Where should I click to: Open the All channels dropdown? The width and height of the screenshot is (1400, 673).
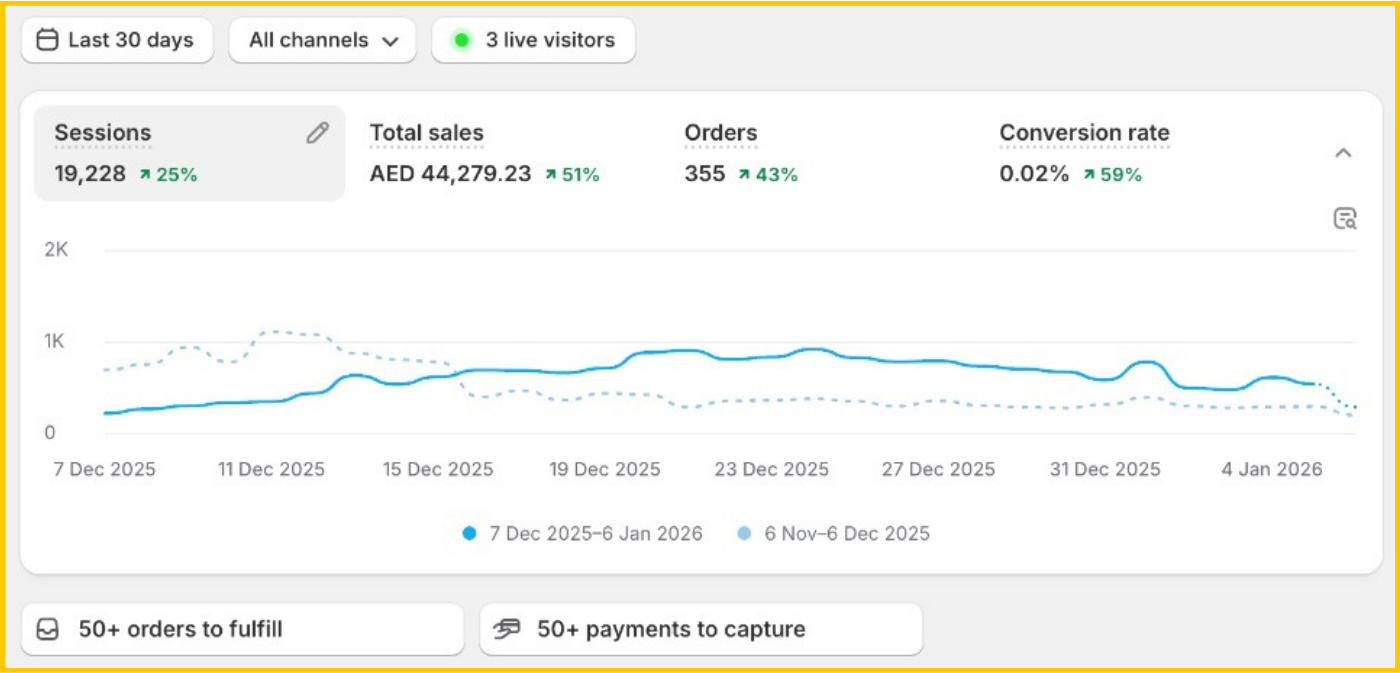pos(323,41)
